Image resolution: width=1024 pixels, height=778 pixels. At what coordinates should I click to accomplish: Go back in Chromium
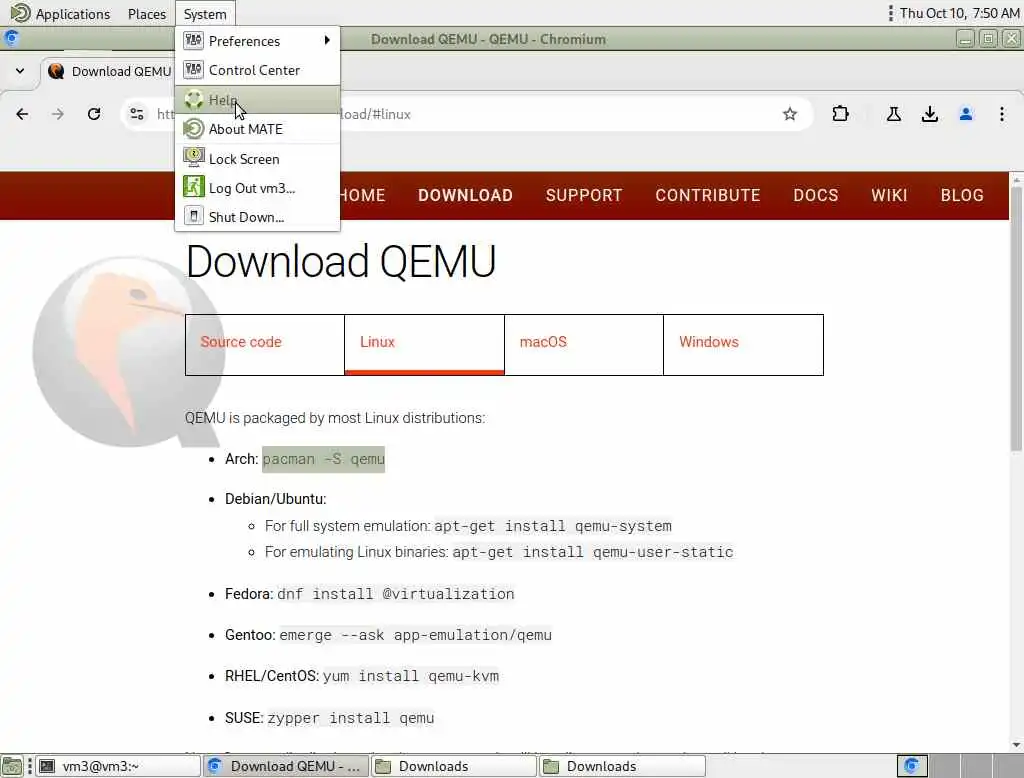click(x=22, y=114)
